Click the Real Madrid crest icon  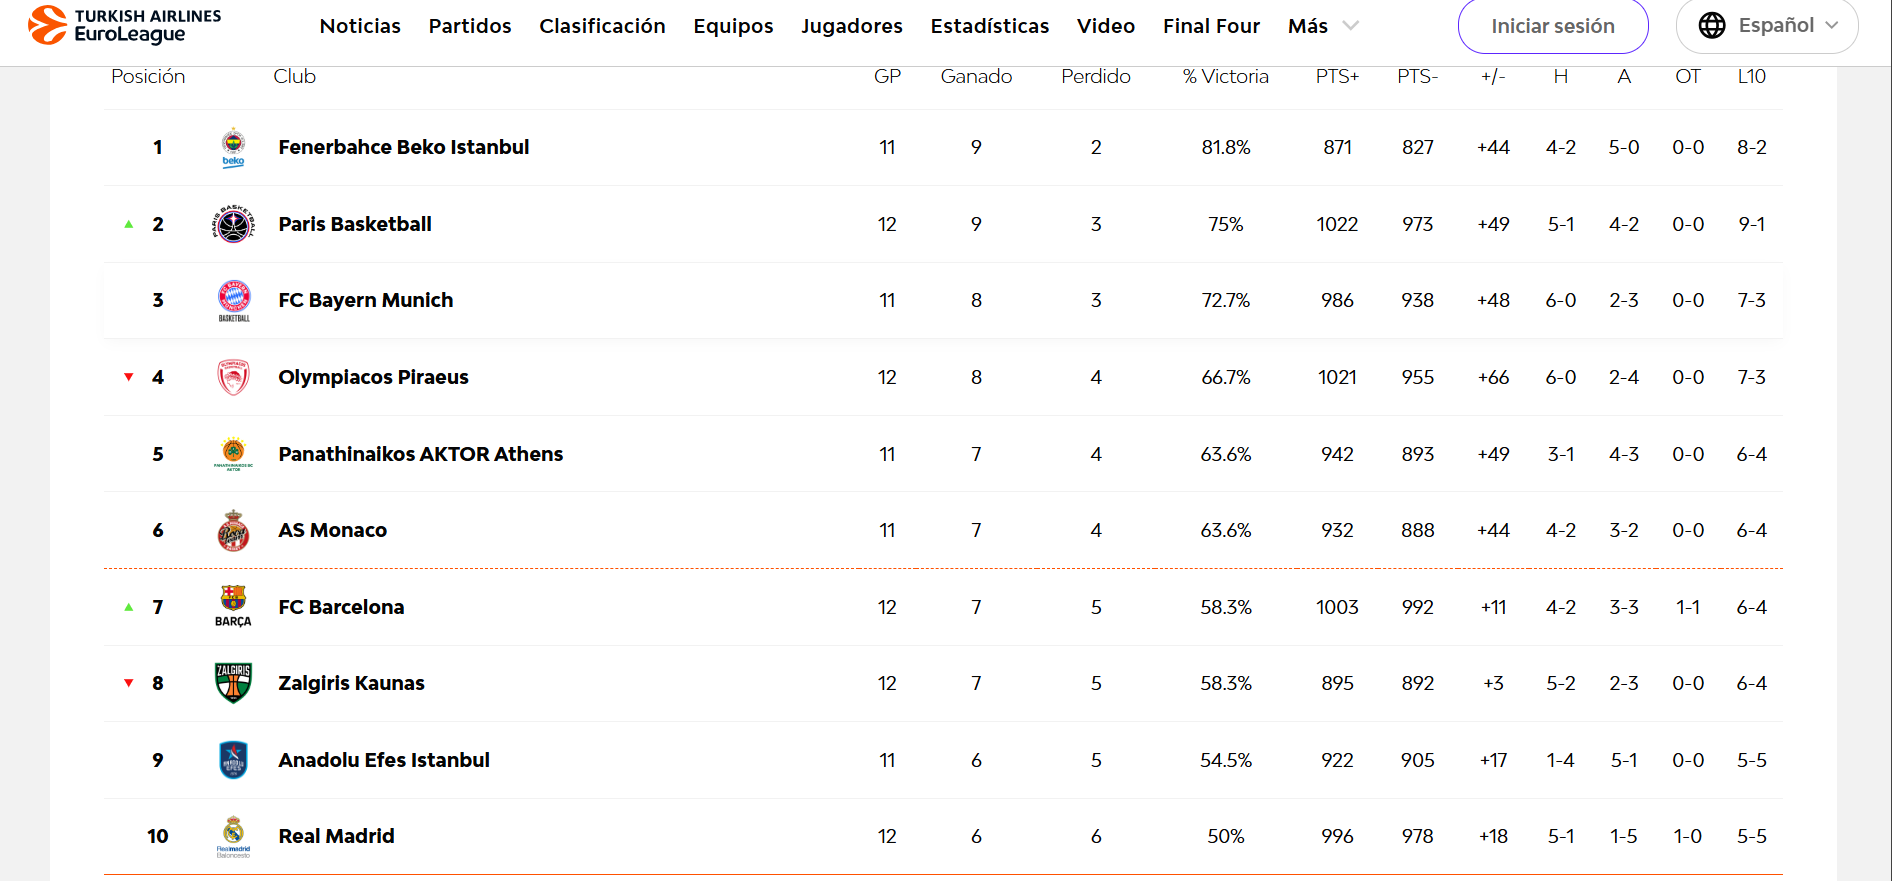coord(233,837)
